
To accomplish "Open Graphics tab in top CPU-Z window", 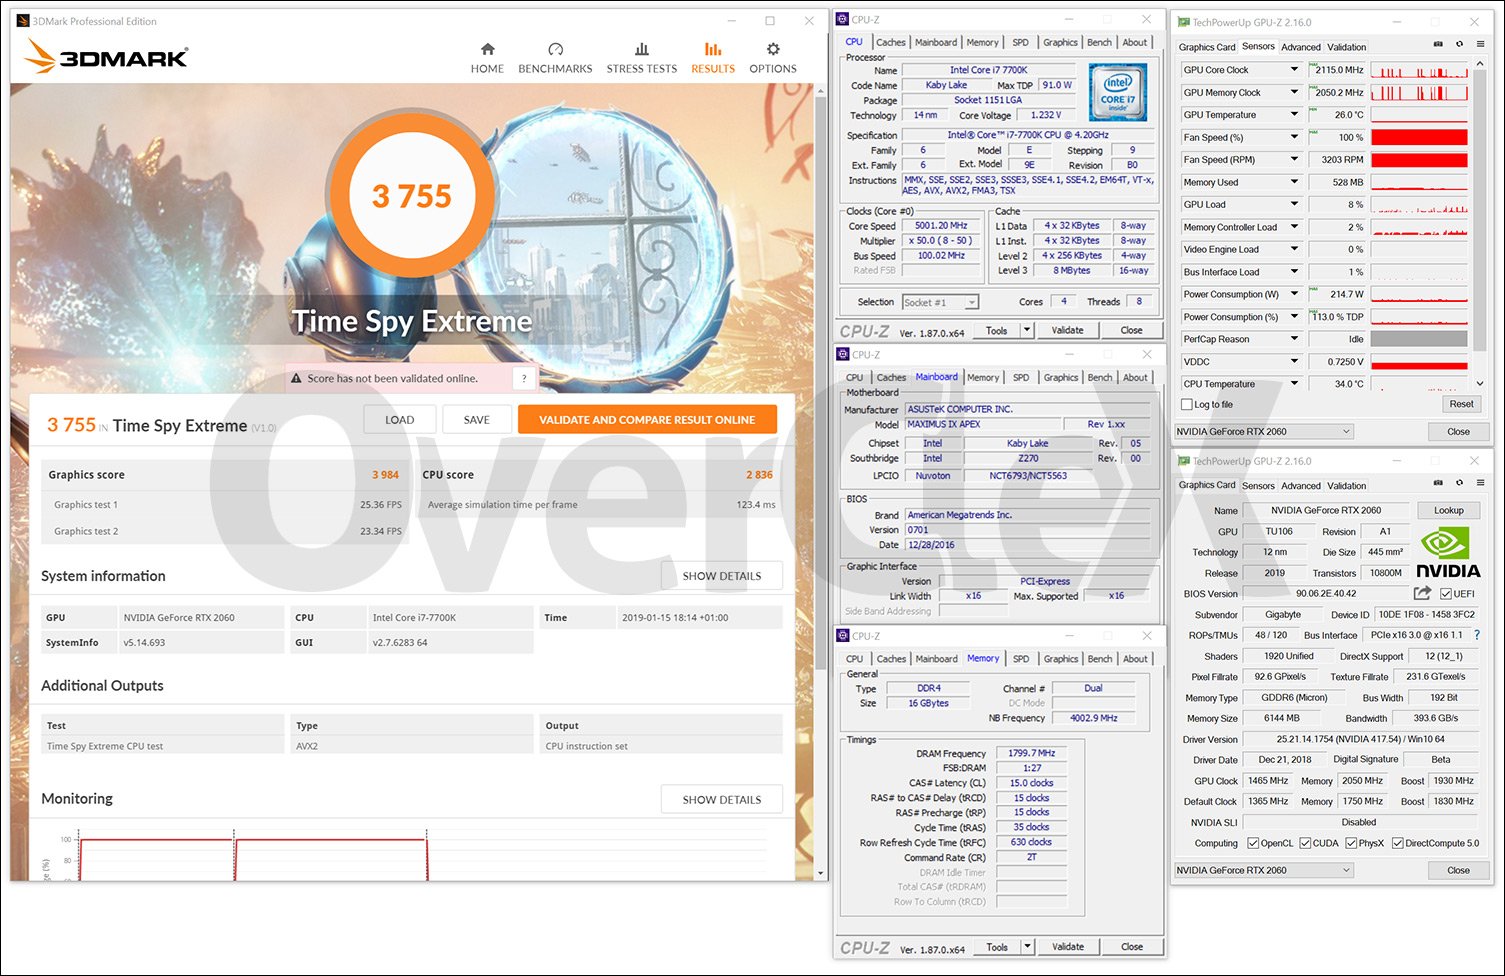I will click(x=1060, y=42).
